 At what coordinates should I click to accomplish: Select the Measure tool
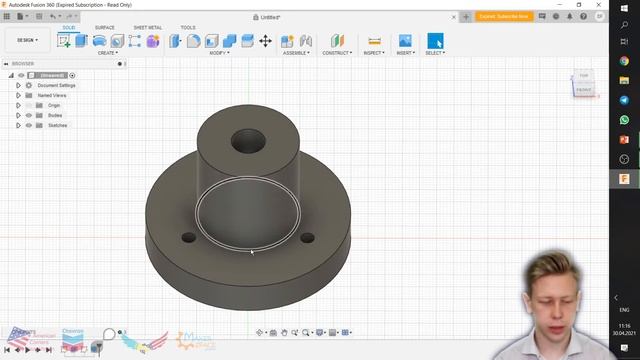374,41
